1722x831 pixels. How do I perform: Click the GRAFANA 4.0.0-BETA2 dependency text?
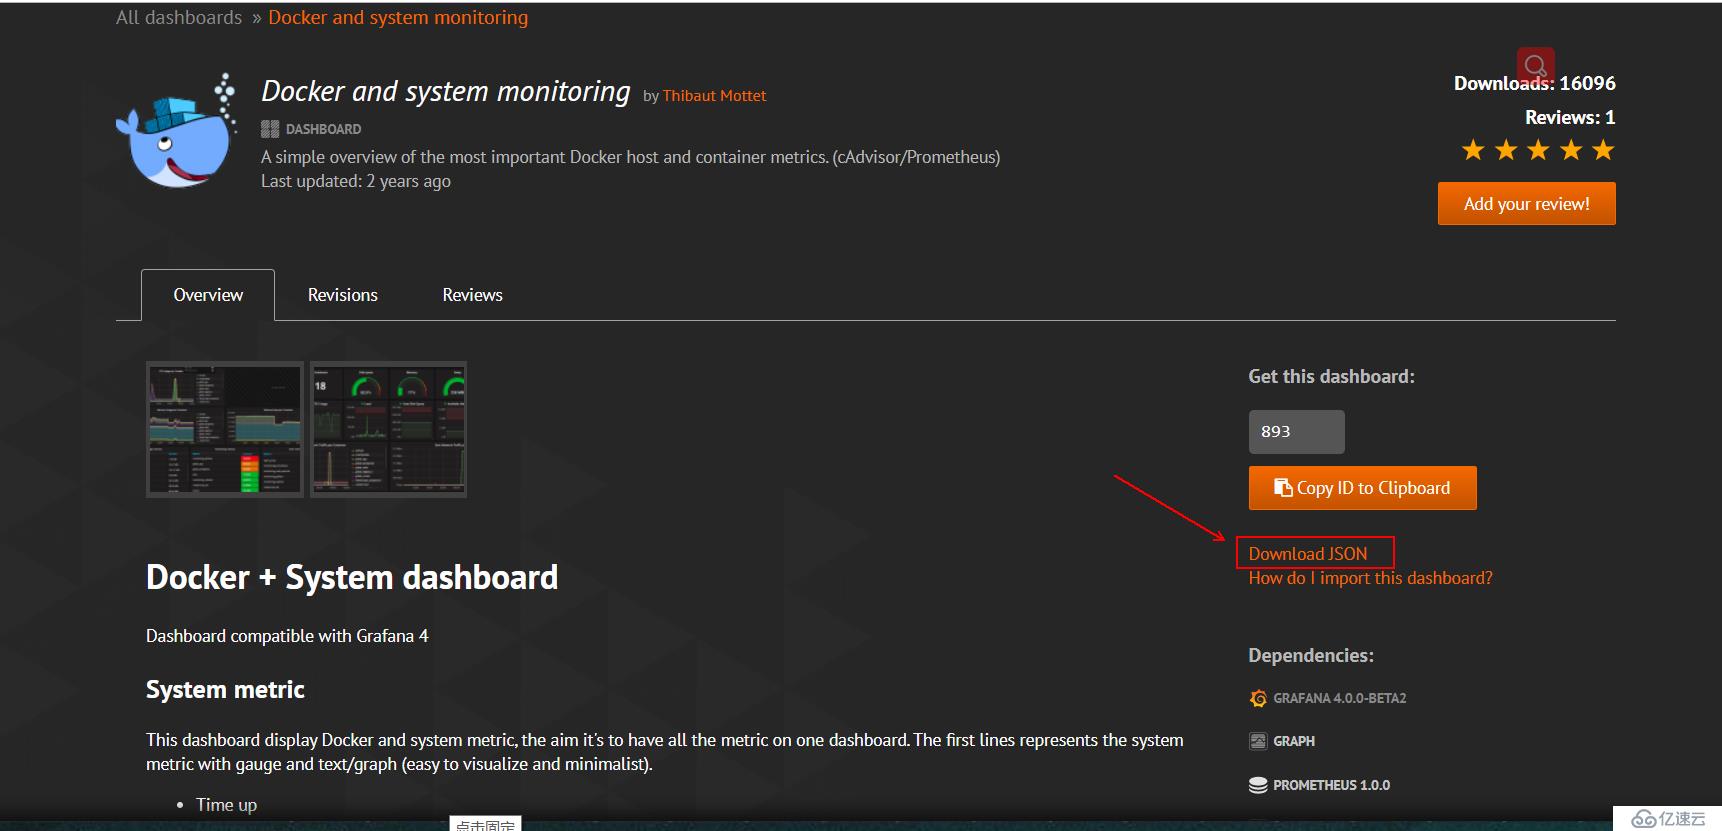click(x=1339, y=698)
